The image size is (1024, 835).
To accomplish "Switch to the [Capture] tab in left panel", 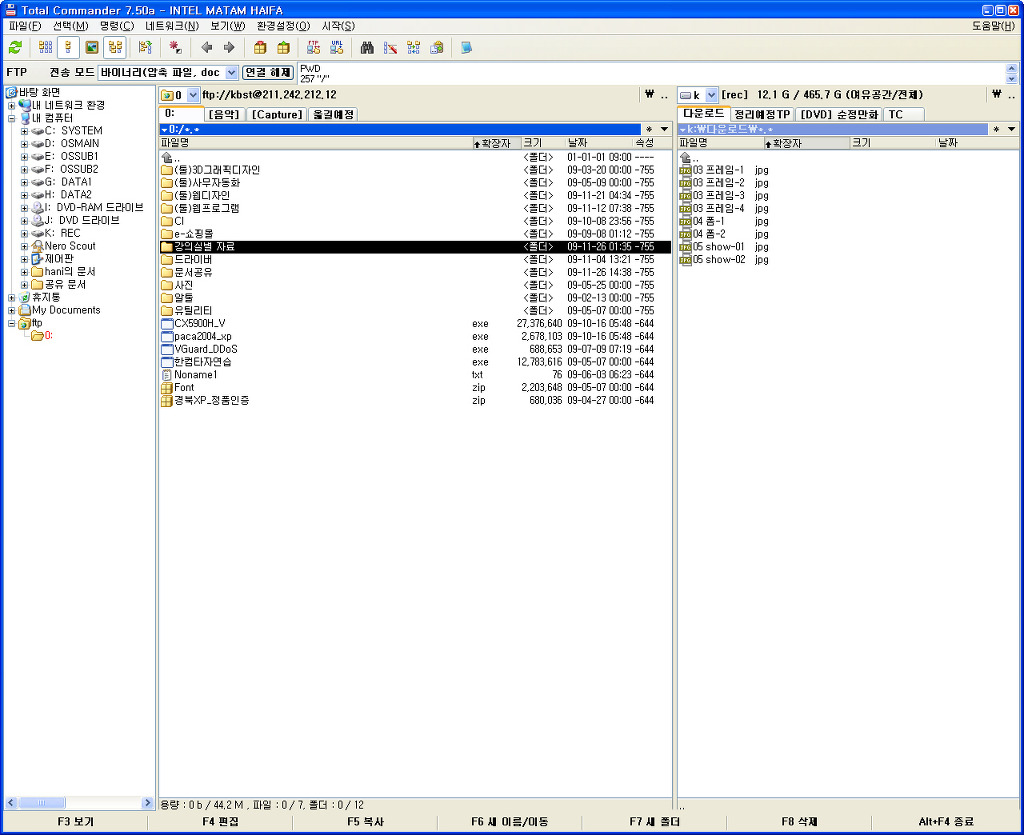I will point(275,115).
